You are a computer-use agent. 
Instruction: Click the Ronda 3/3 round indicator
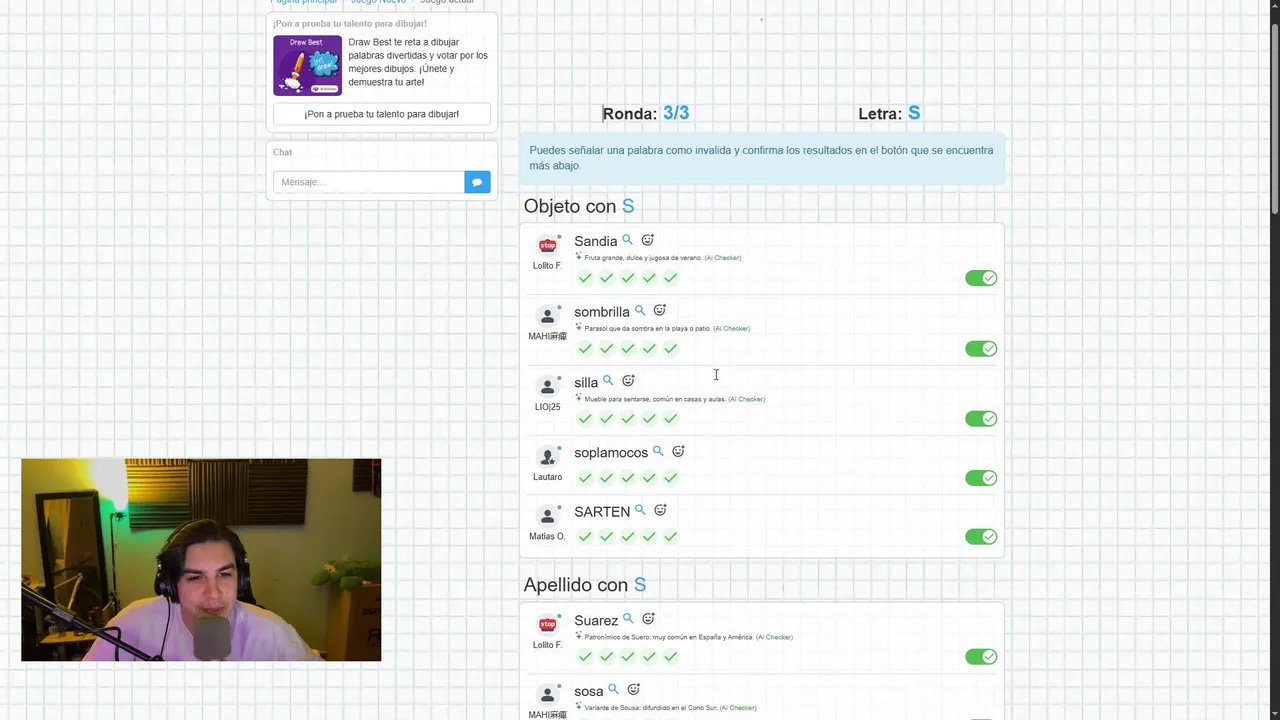point(645,113)
